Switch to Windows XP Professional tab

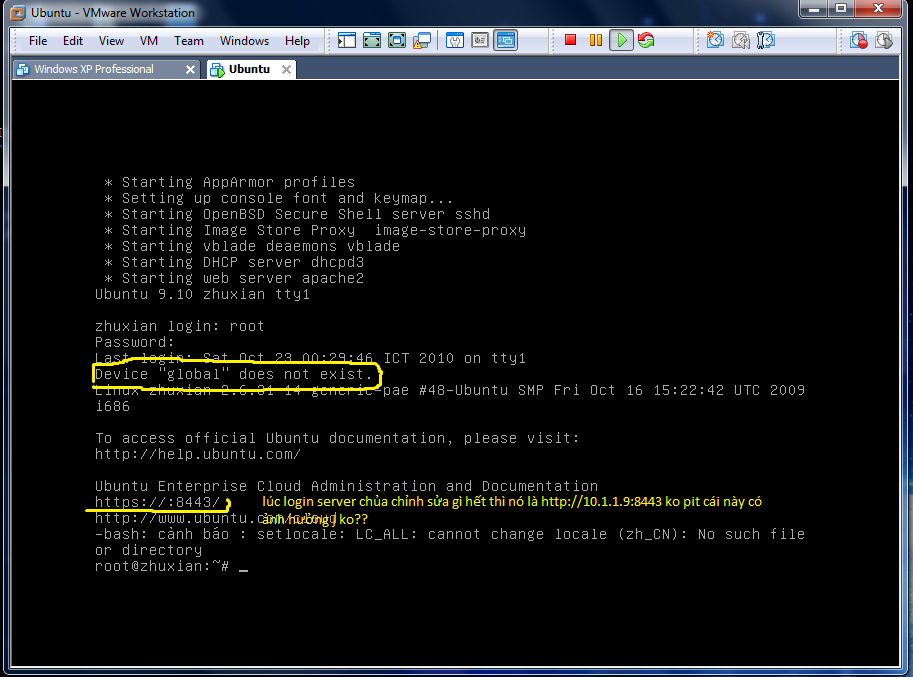tap(107, 69)
